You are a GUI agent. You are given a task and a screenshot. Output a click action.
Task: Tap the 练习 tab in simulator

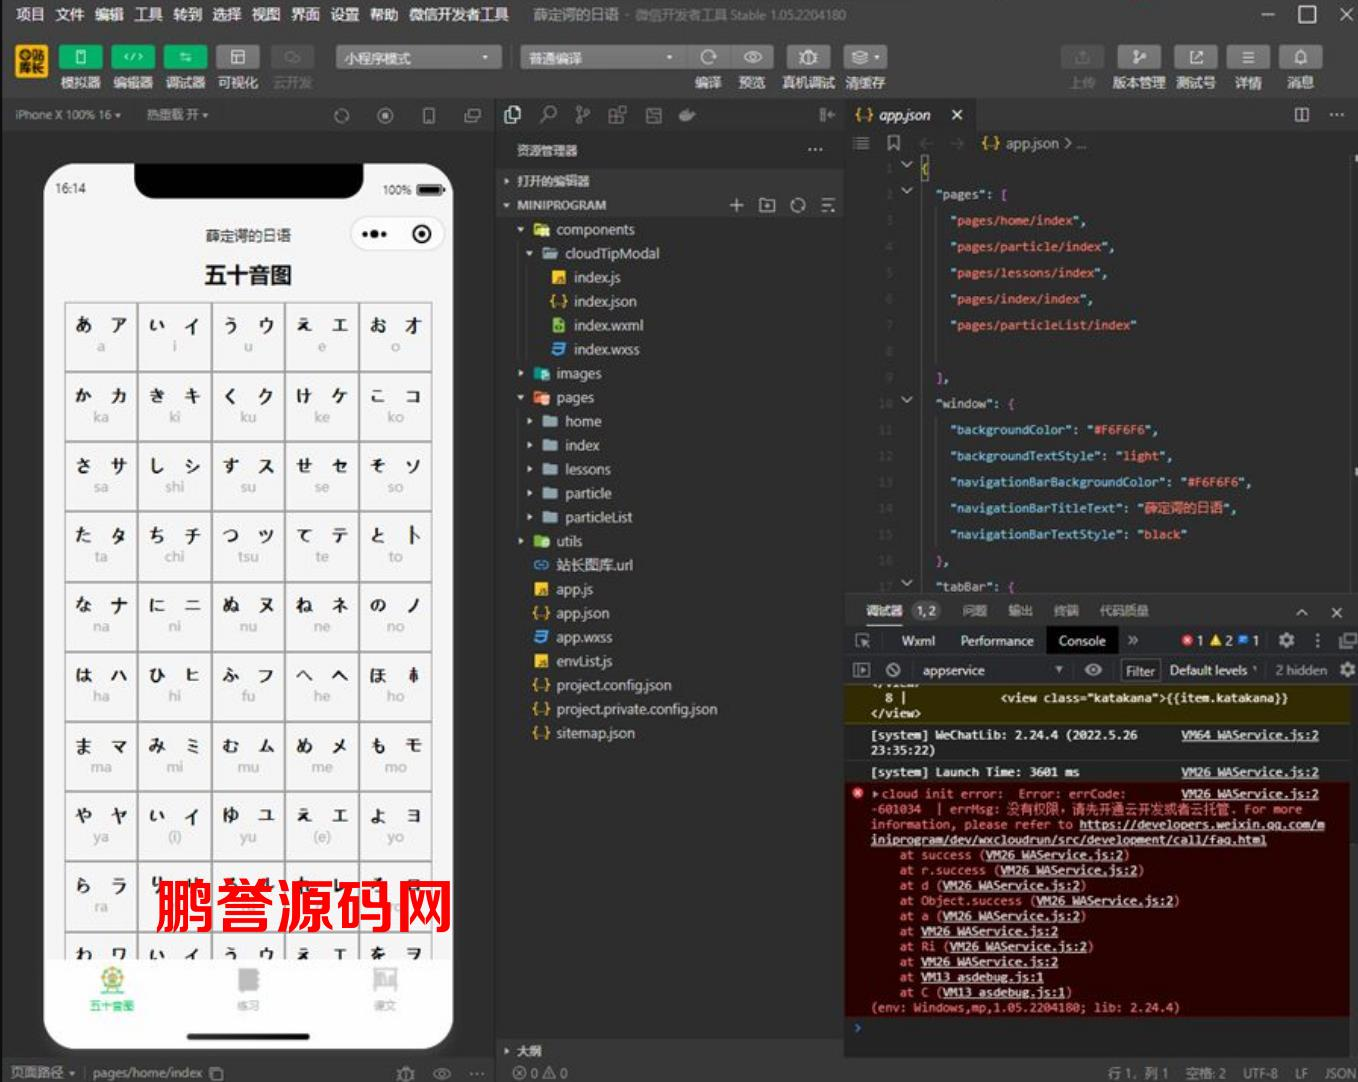pyautogui.click(x=248, y=987)
